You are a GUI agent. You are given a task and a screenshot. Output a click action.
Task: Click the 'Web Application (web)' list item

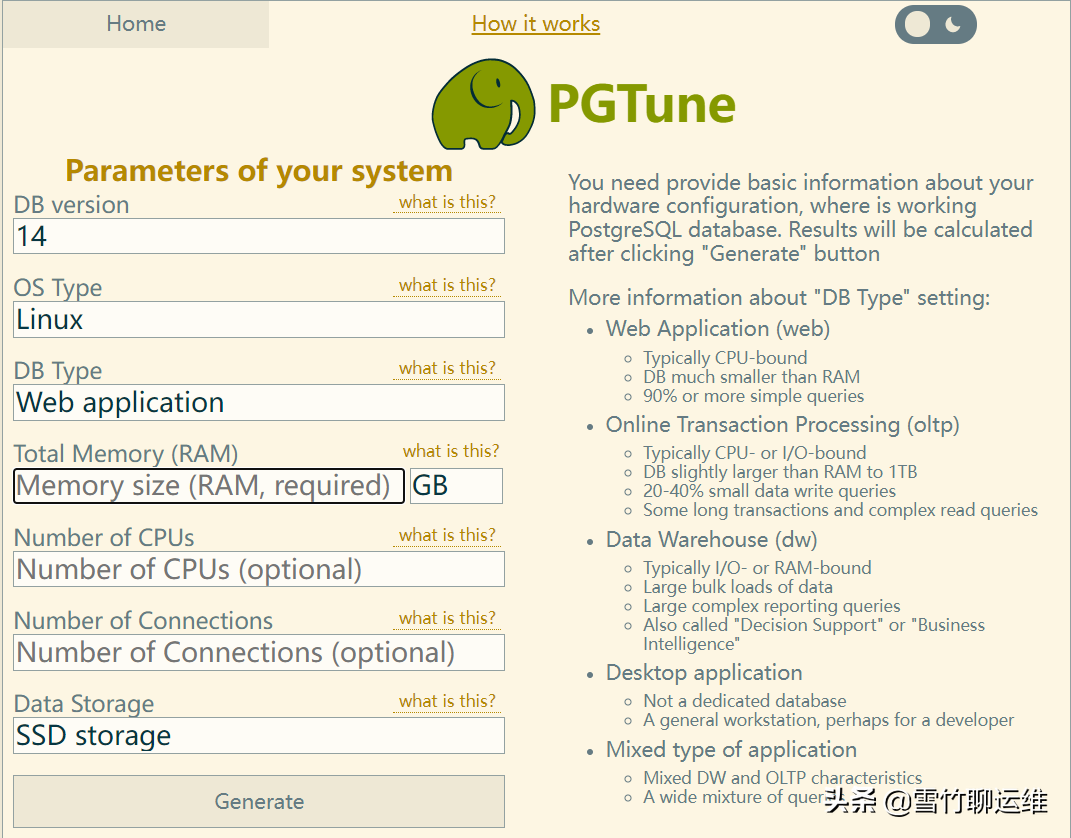[718, 329]
